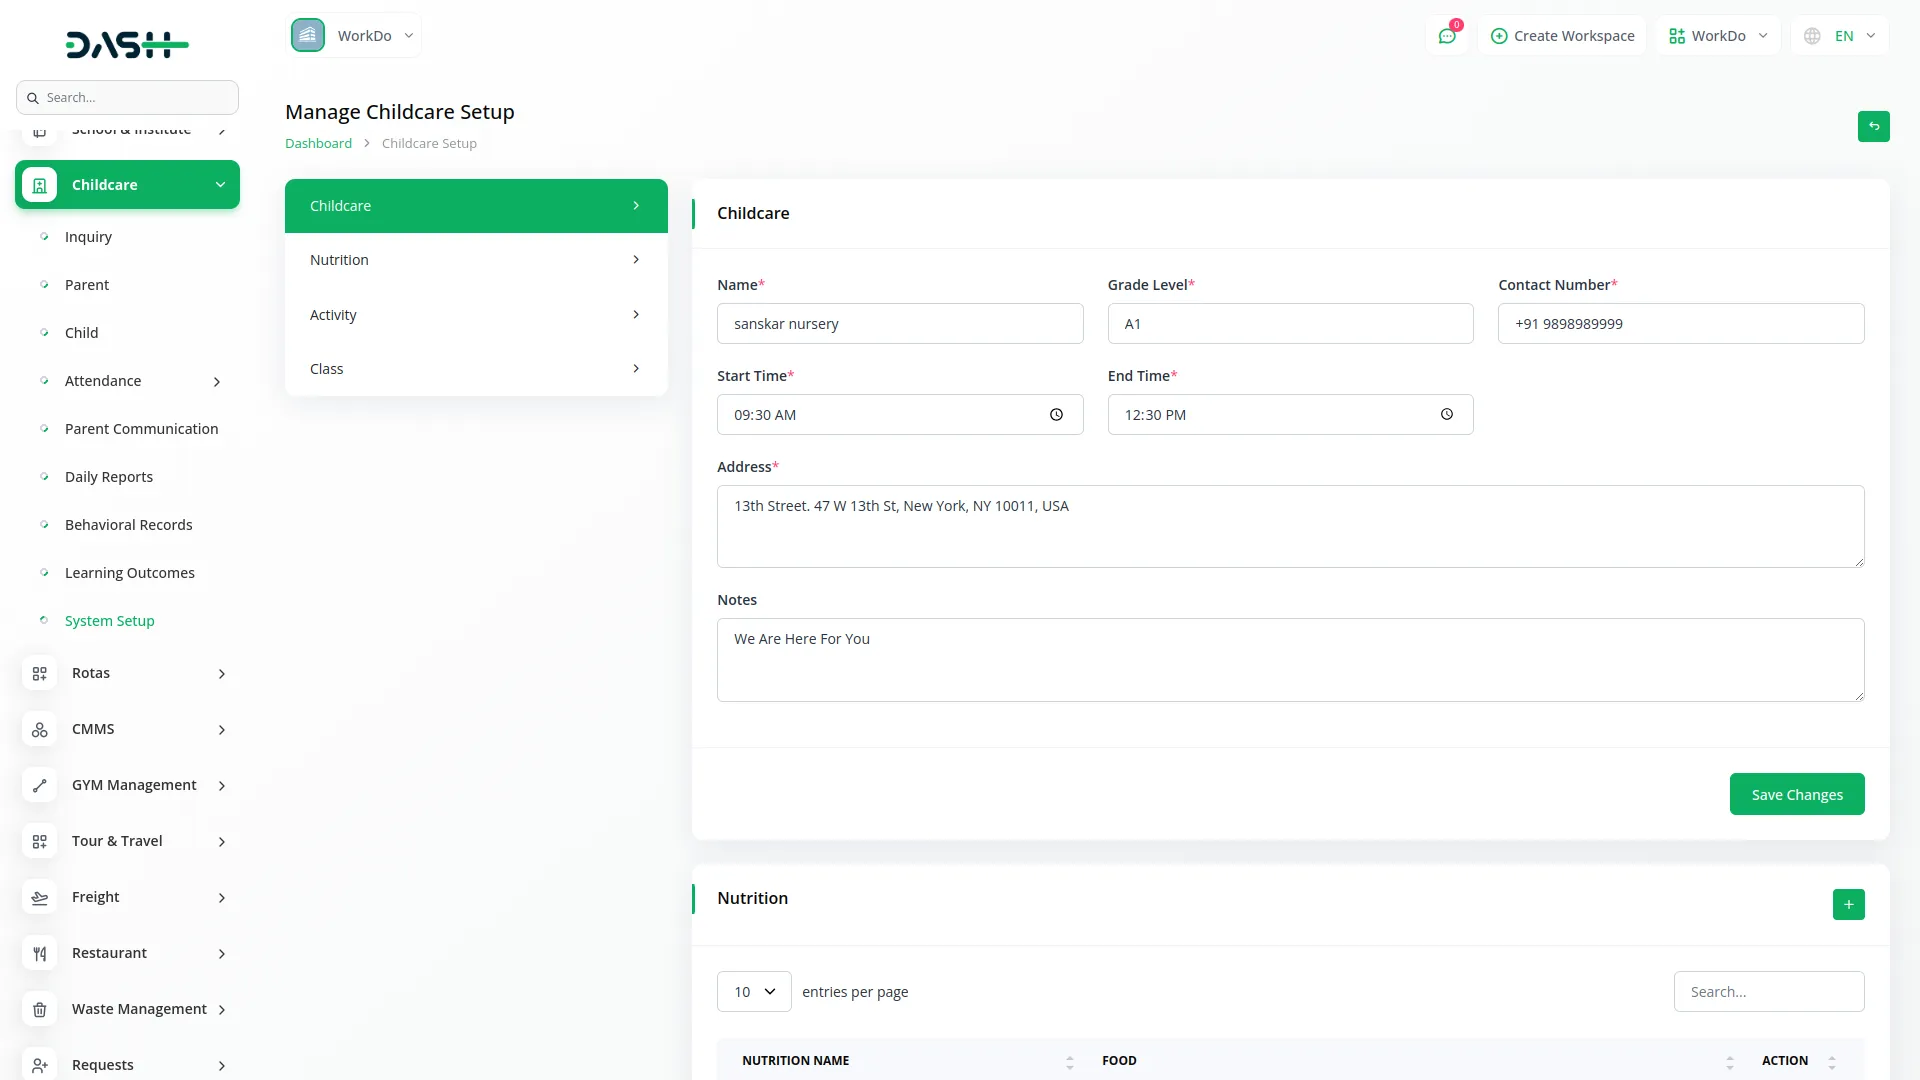Click the chat messages icon in header
The image size is (1920, 1080).
(1447, 36)
